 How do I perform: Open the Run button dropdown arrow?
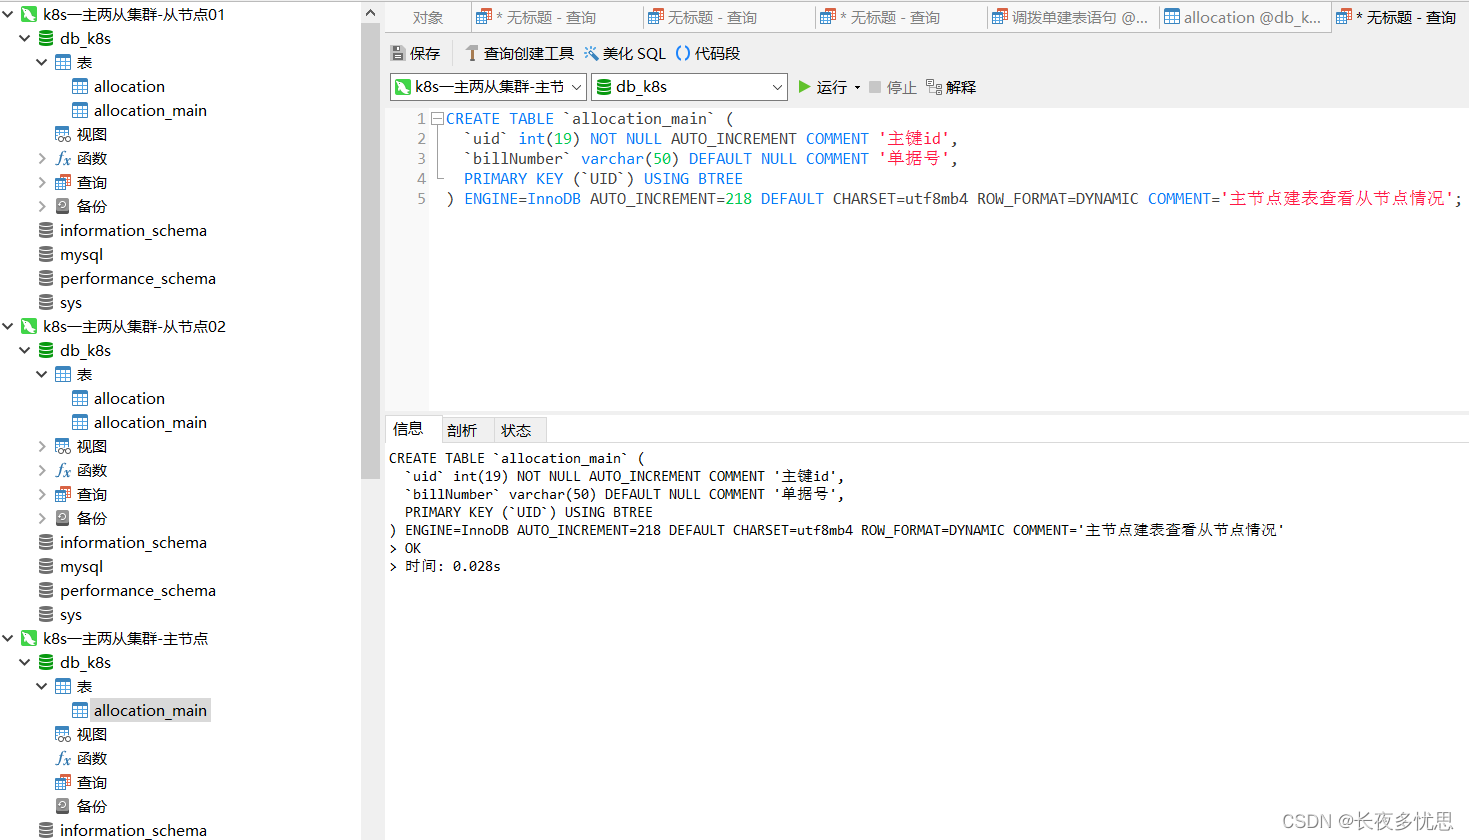coord(857,88)
